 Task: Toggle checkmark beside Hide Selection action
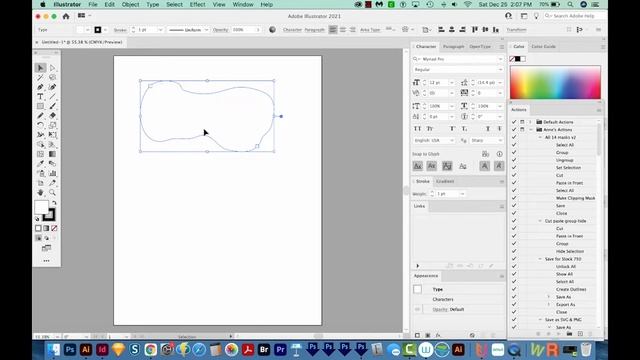(514, 251)
